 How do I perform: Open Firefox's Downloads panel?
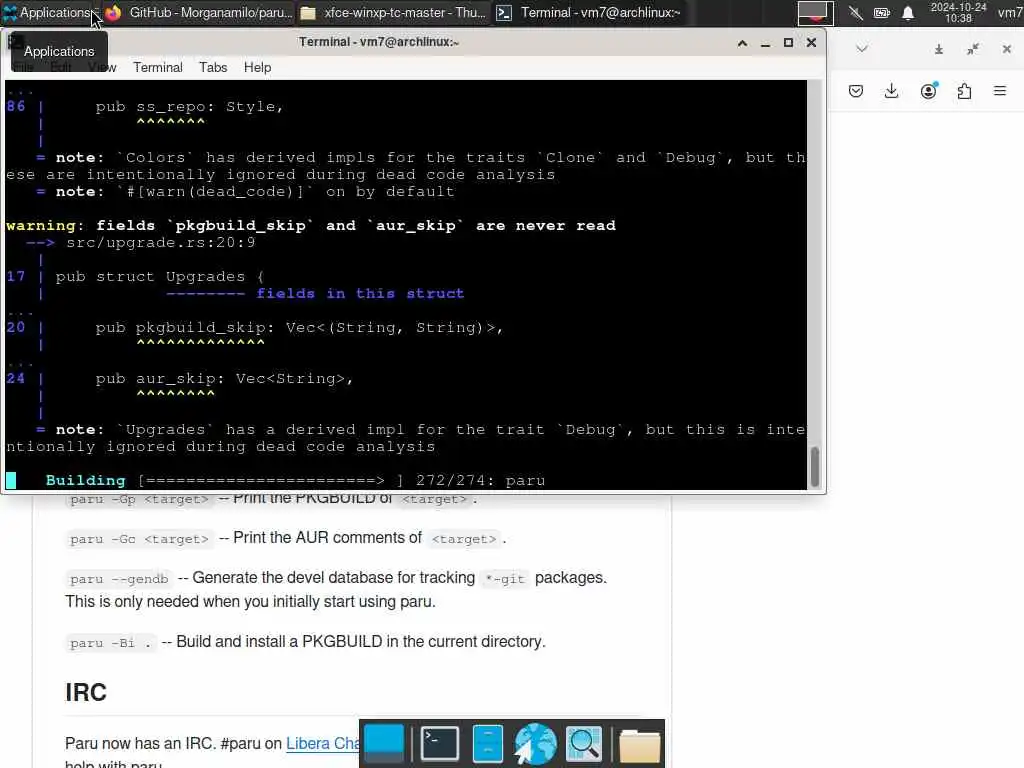click(891, 91)
